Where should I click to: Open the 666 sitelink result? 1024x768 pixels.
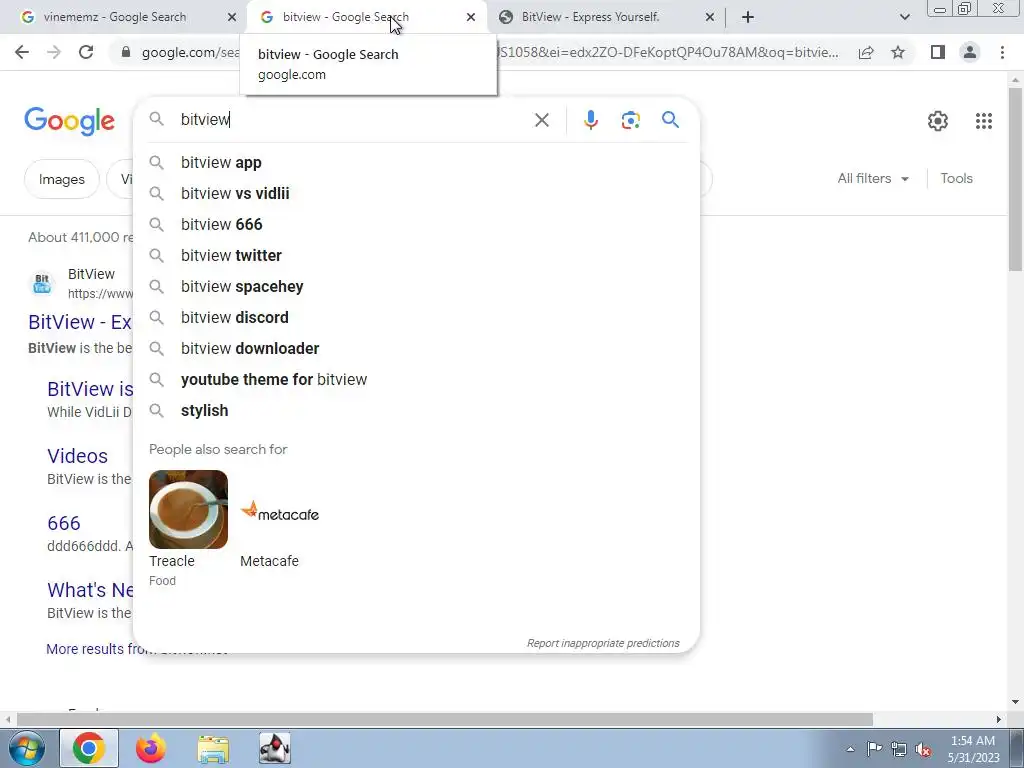63,523
